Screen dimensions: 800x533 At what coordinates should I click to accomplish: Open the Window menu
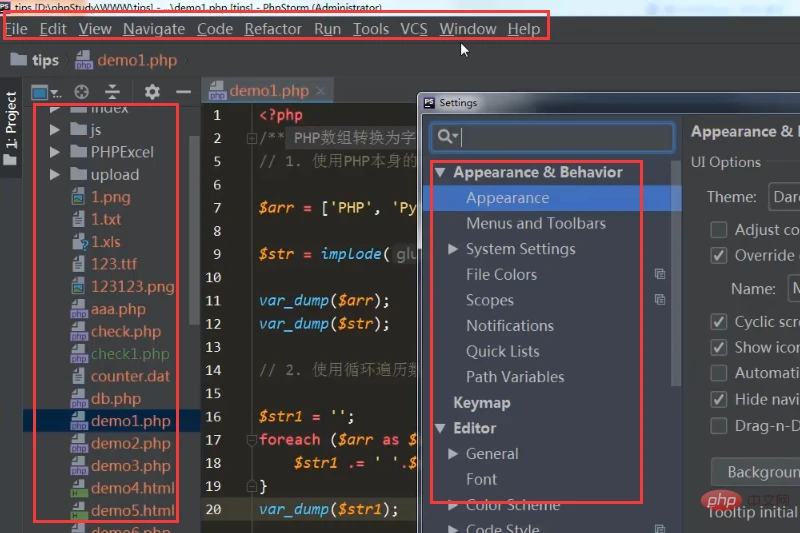pyautogui.click(x=468, y=29)
